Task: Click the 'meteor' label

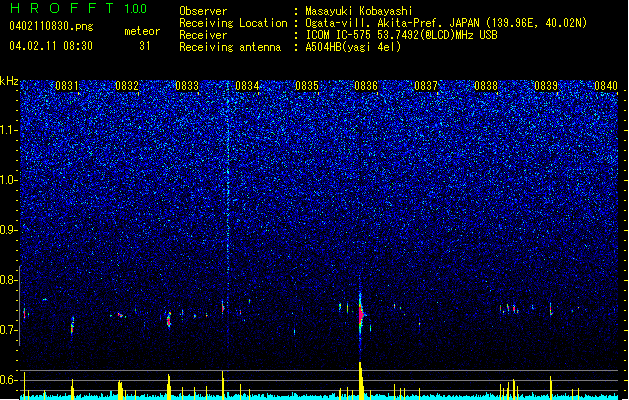Action: click(x=142, y=31)
